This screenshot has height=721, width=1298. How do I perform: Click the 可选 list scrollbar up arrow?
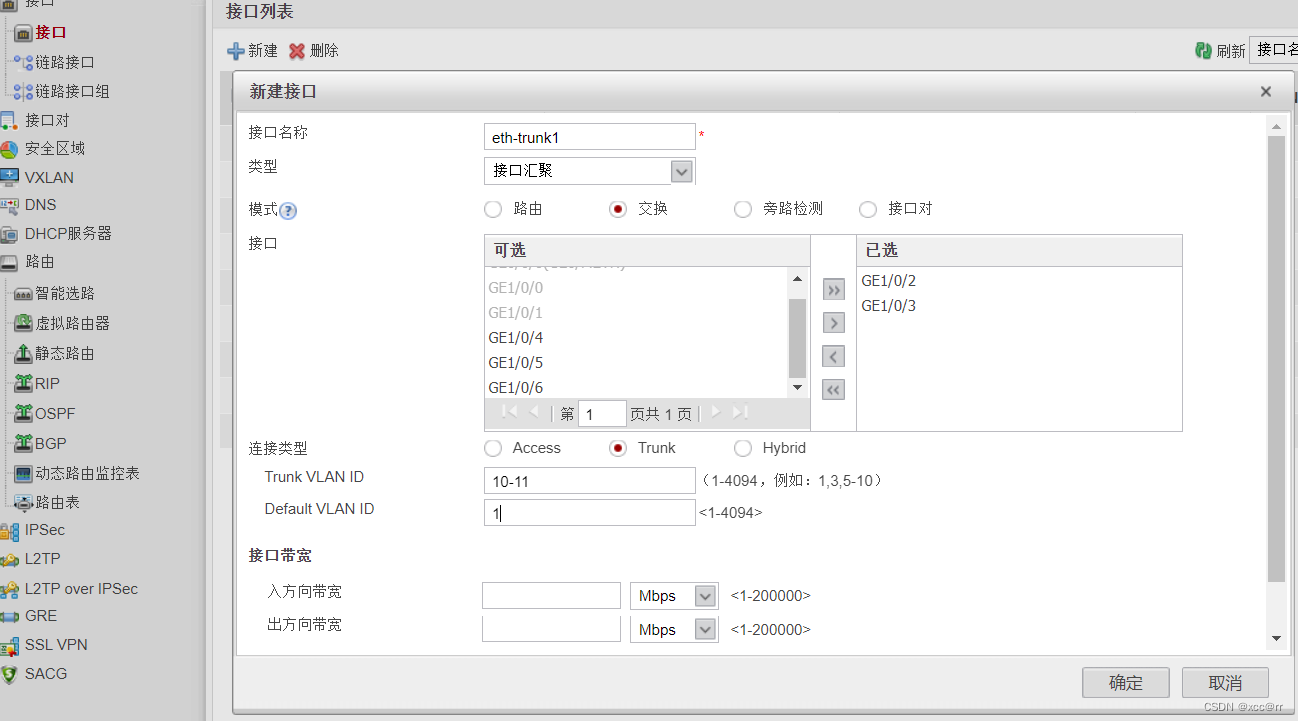pos(797,279)
